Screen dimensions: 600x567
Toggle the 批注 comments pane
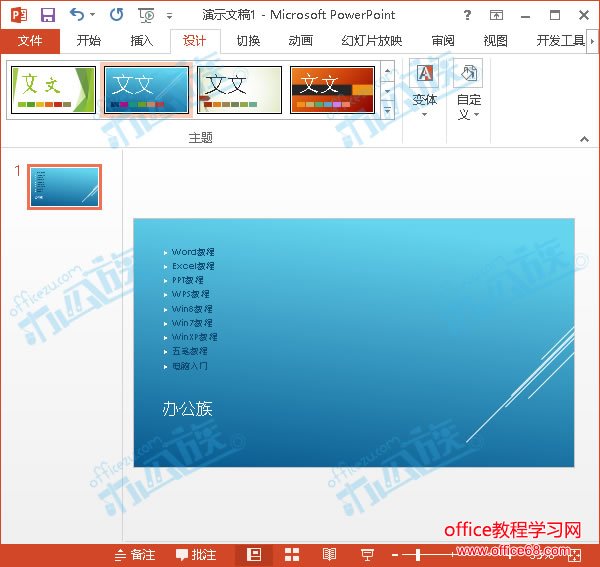(x=196, y=555)
